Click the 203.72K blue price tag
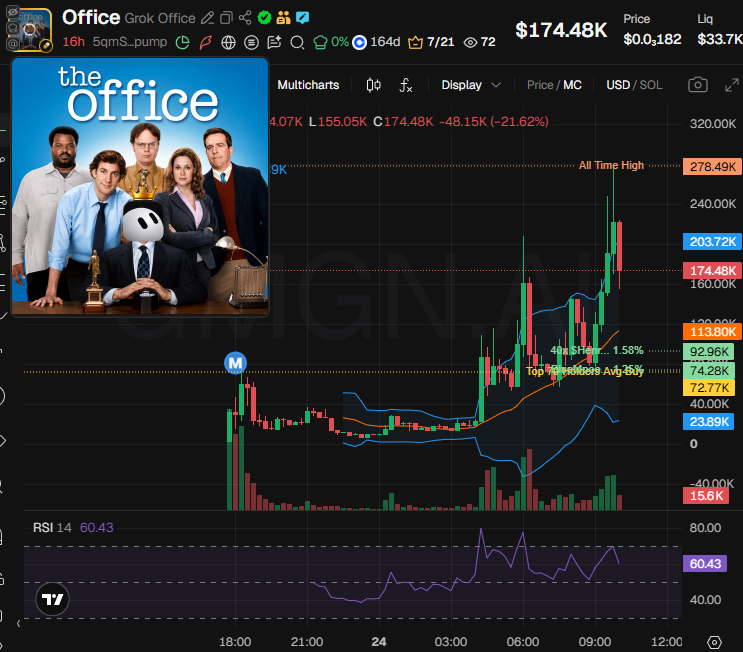This screenshot has width=743, height=652. coord(712,242)
